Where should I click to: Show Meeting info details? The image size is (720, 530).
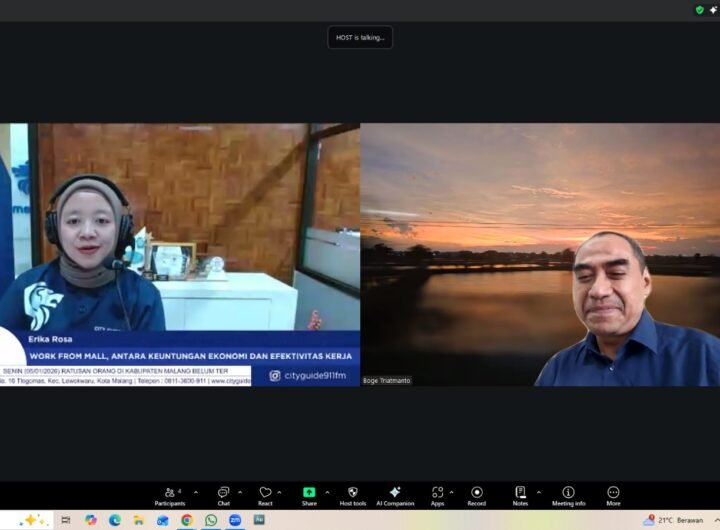[568, 494]
